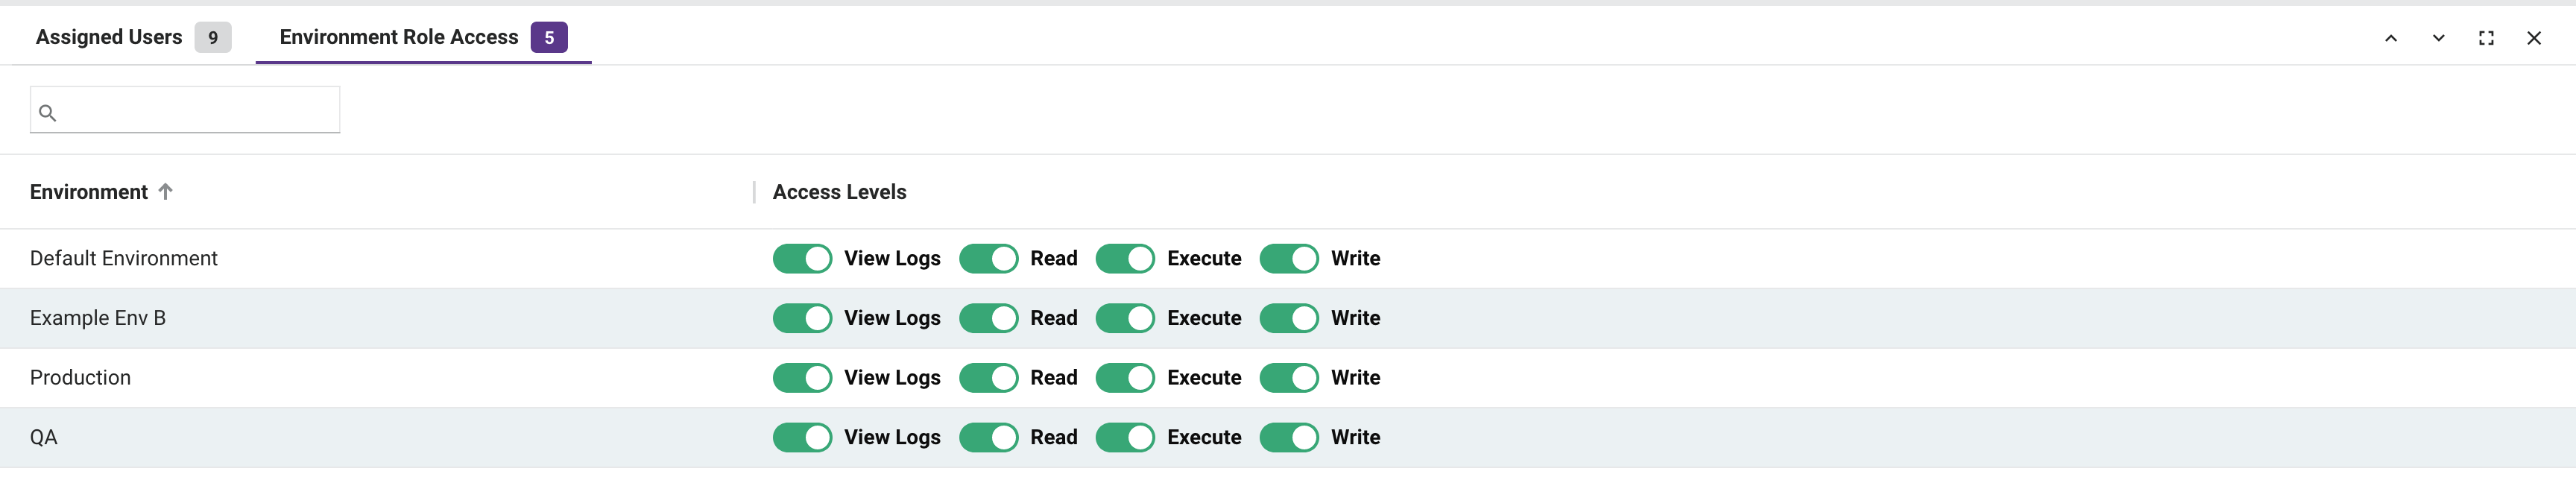Toggle Execute for Example Env B
The height and width of the screenshot is (477, 2576).
[x=1125, y=318]
